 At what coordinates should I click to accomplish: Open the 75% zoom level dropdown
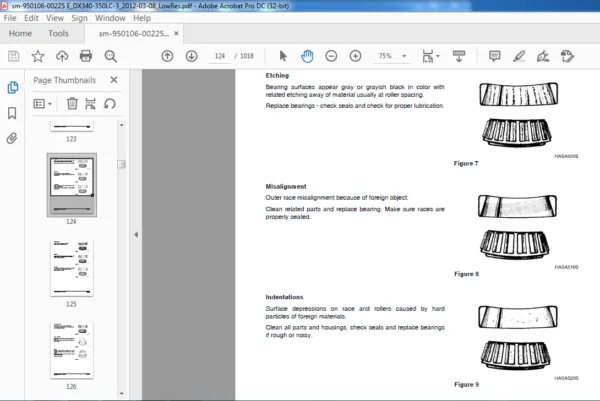pos(392,56)
